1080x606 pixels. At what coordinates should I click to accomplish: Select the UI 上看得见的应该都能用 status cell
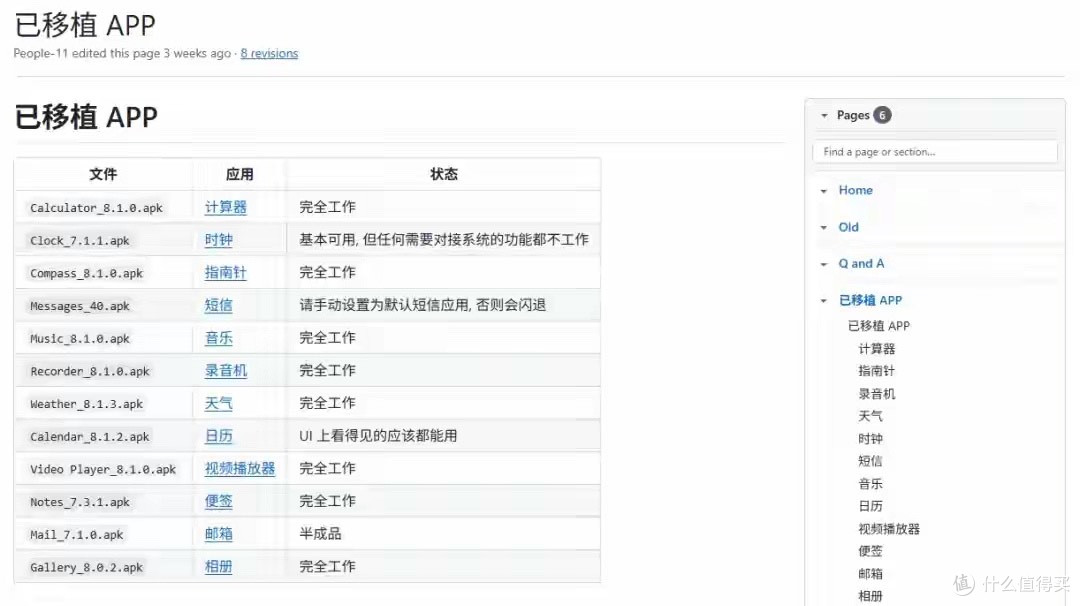pyautogui.click(x=444, y=436)
